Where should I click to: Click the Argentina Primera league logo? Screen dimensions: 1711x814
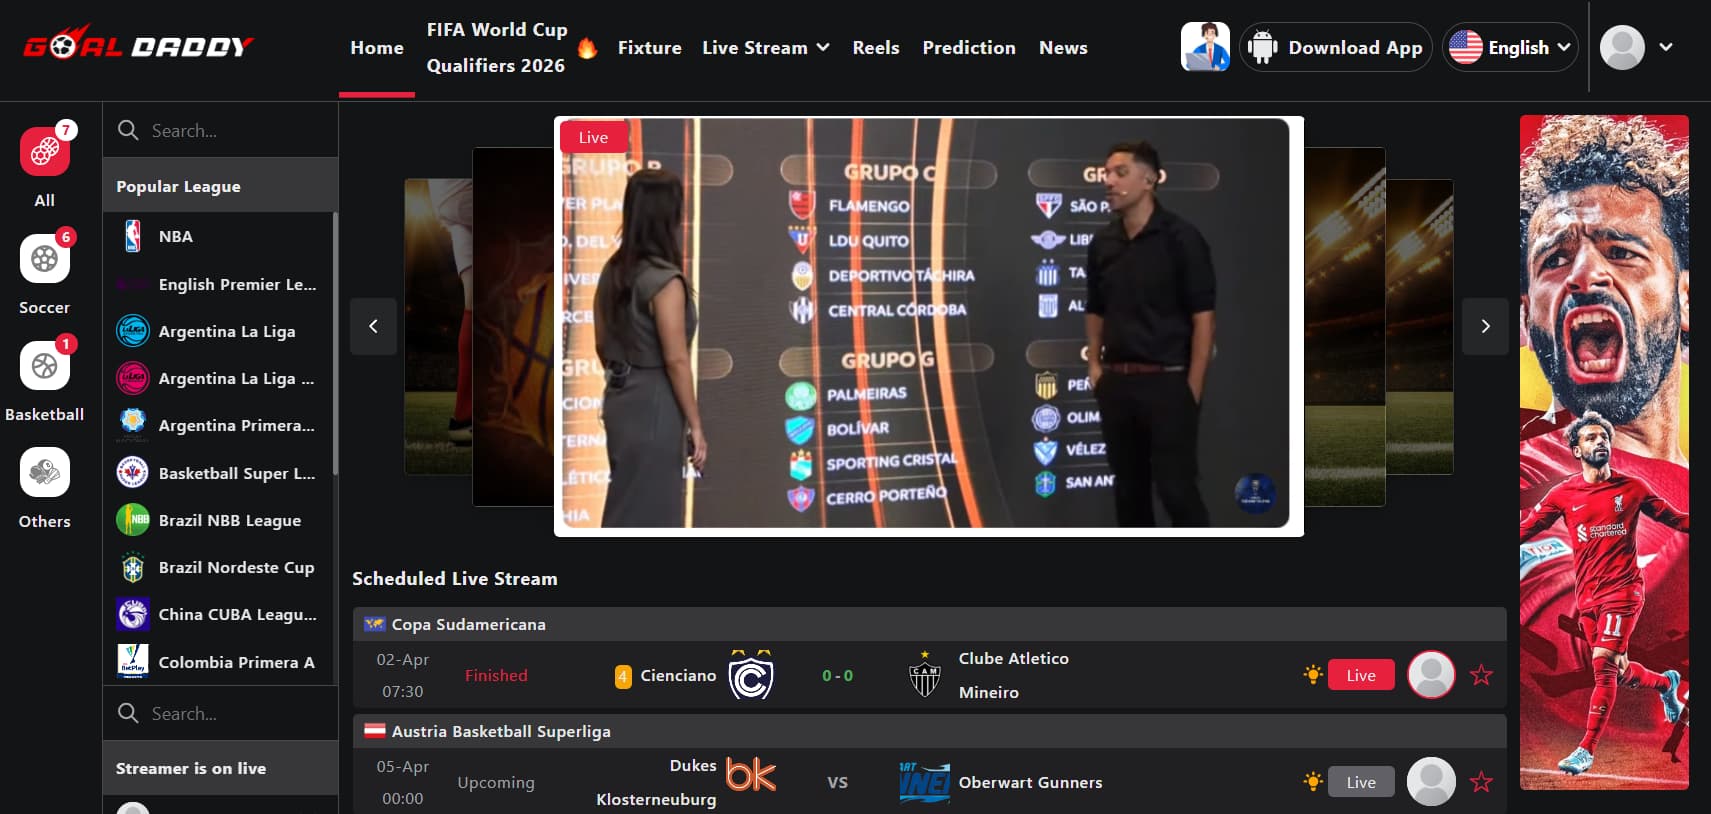tap(132, 425)
